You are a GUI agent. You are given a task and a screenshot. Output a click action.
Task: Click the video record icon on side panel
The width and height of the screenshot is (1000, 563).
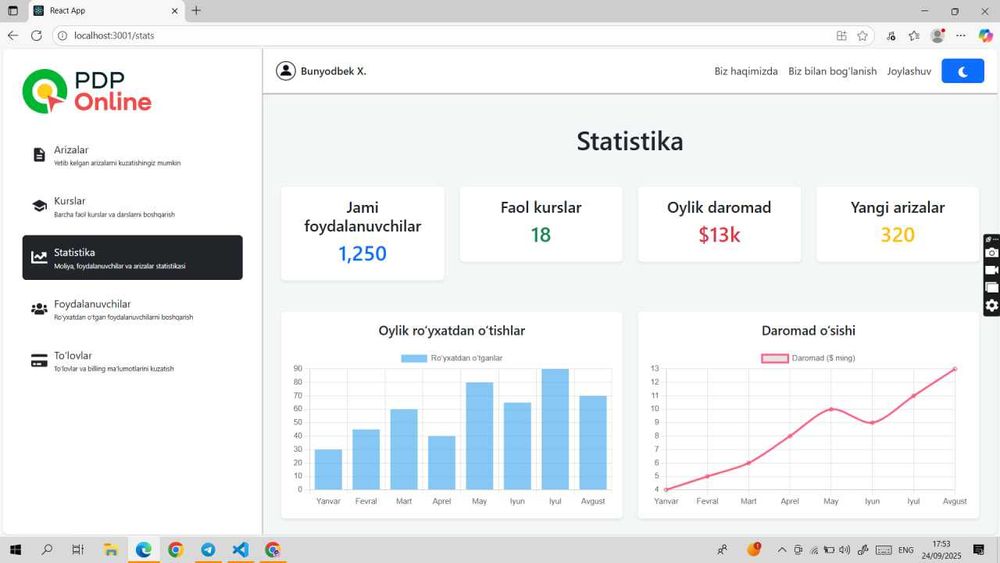[992, 270]
